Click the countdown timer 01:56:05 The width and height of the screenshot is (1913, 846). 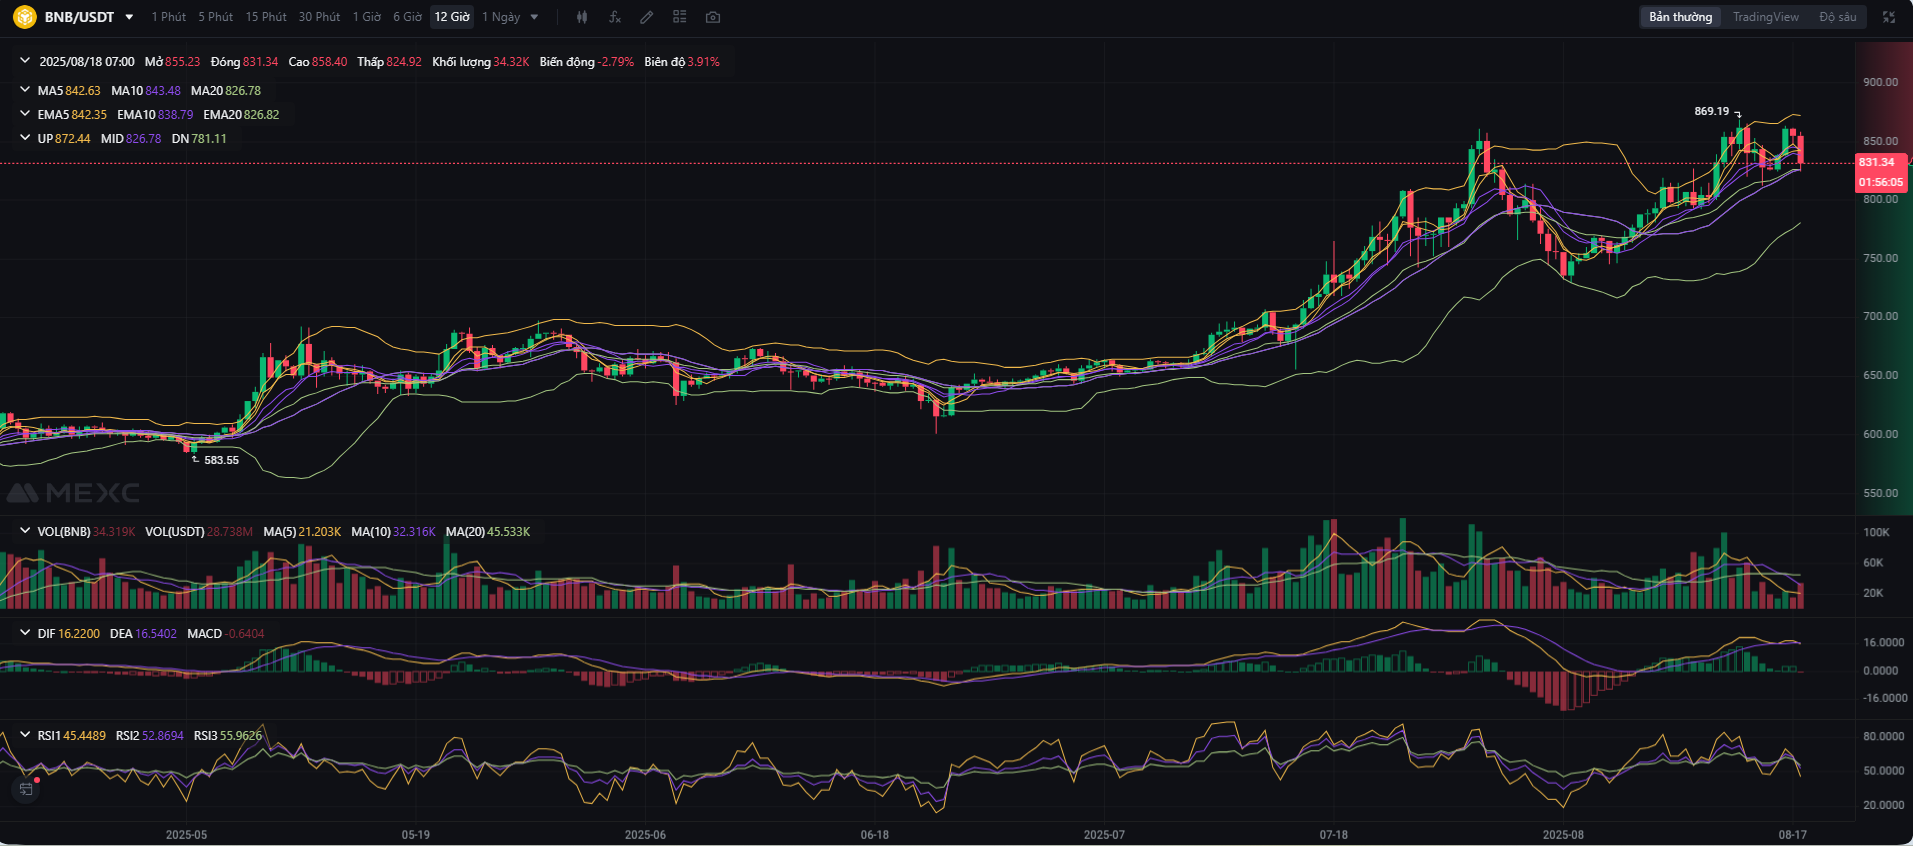coord(1881,182)
